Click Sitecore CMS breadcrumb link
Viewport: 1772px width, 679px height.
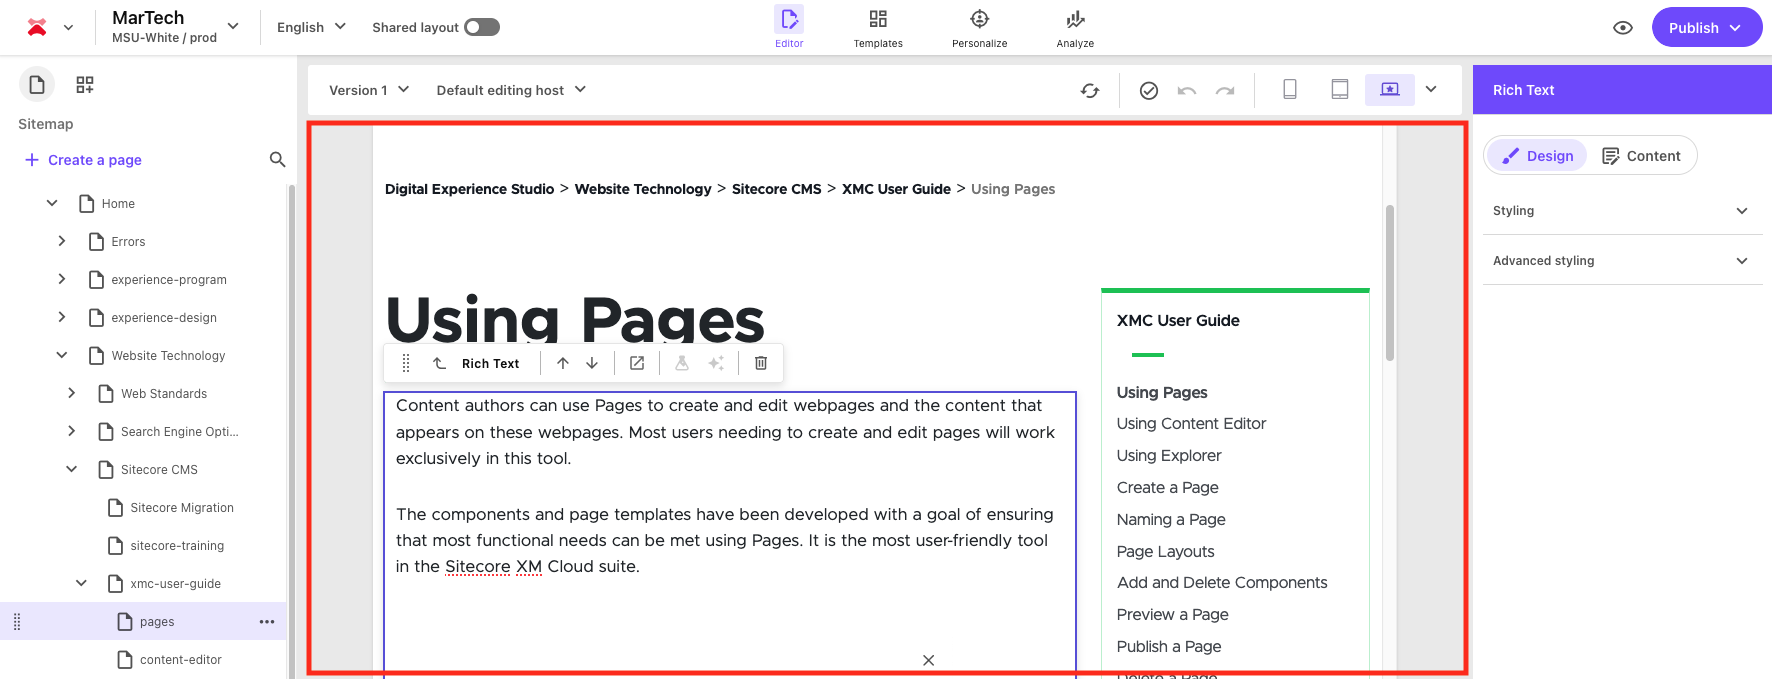[777, 189]
